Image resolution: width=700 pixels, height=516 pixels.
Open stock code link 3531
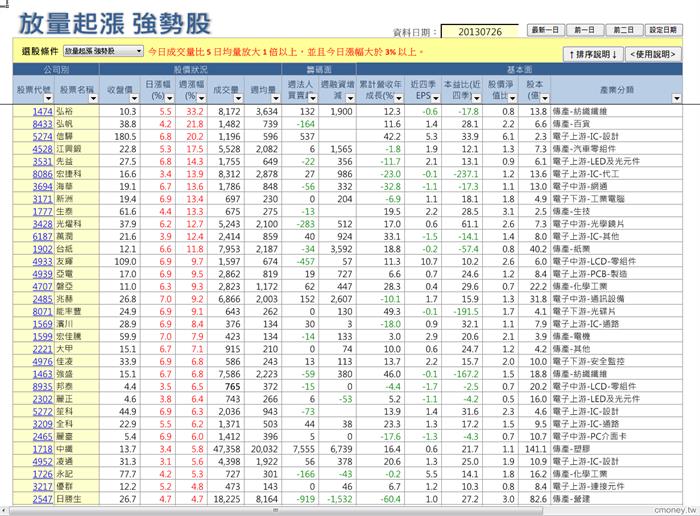tap(42, 162)
